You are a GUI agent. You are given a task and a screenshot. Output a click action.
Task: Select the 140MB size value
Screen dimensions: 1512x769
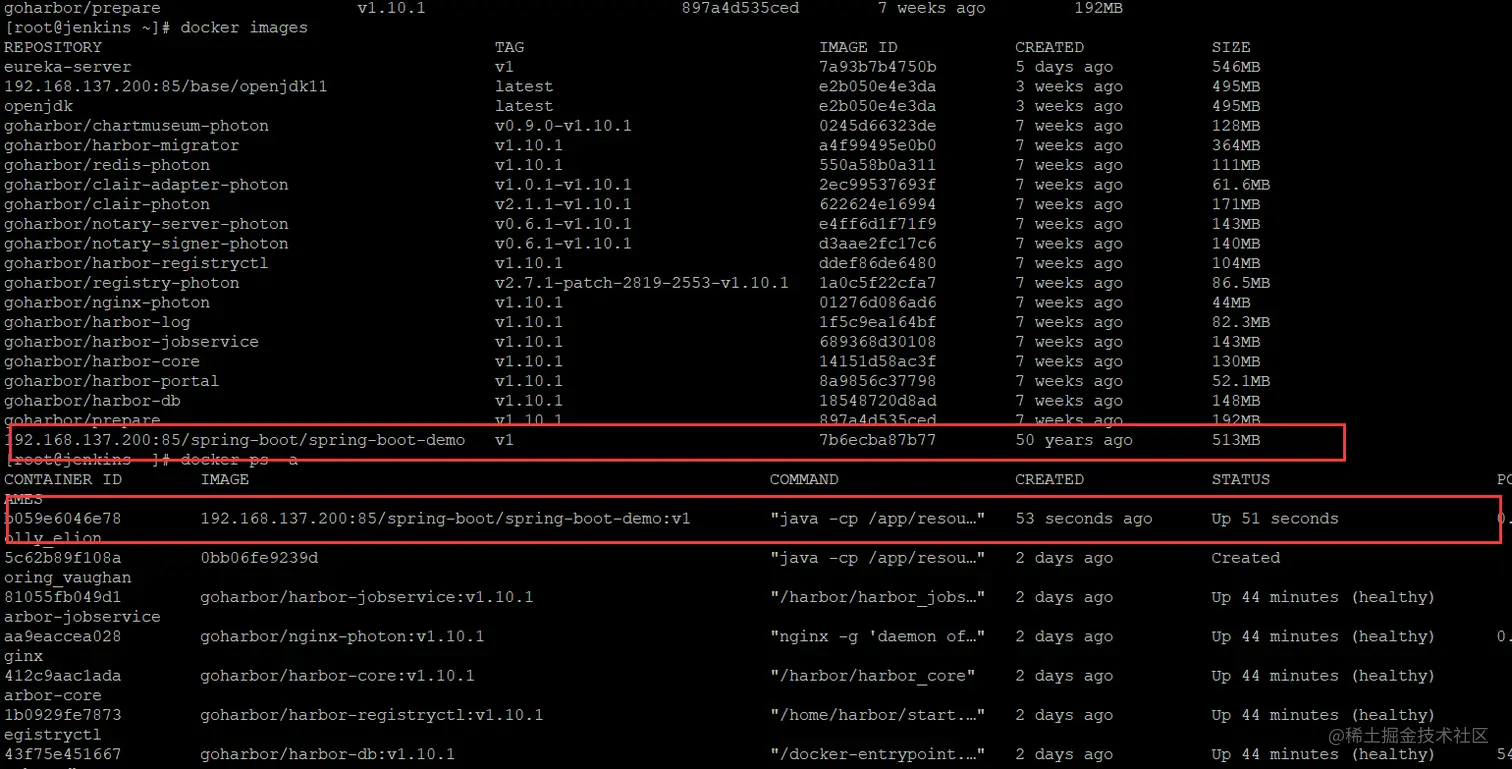click(x=1236, y=244)
